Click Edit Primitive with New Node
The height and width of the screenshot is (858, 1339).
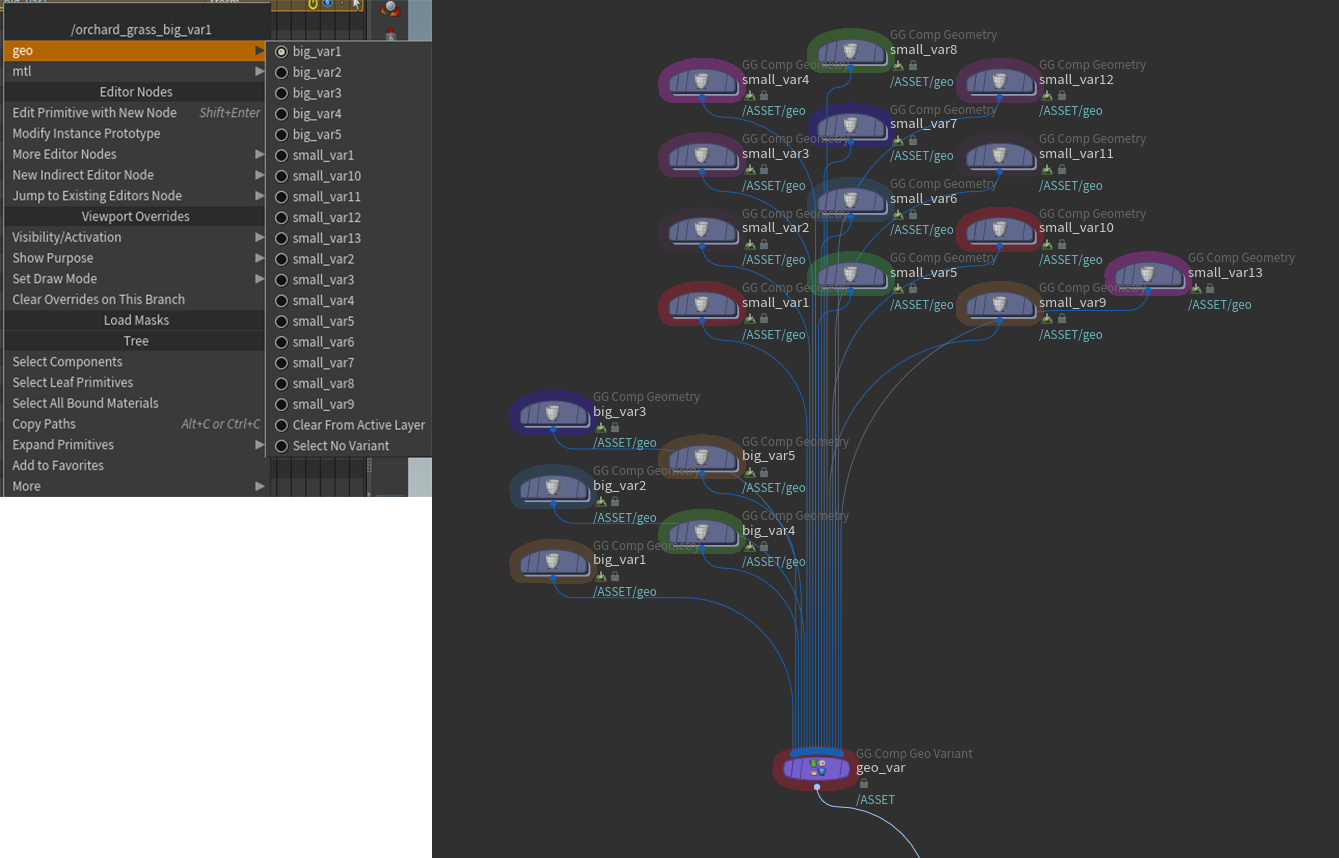pos(94,113)
